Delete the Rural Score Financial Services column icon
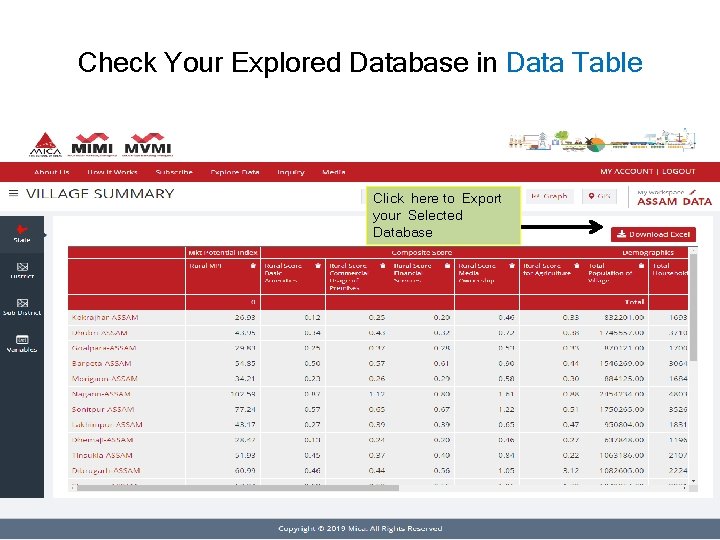Viewport: 720px width, 540px height. pyautogui.click(x=447, y=266)
